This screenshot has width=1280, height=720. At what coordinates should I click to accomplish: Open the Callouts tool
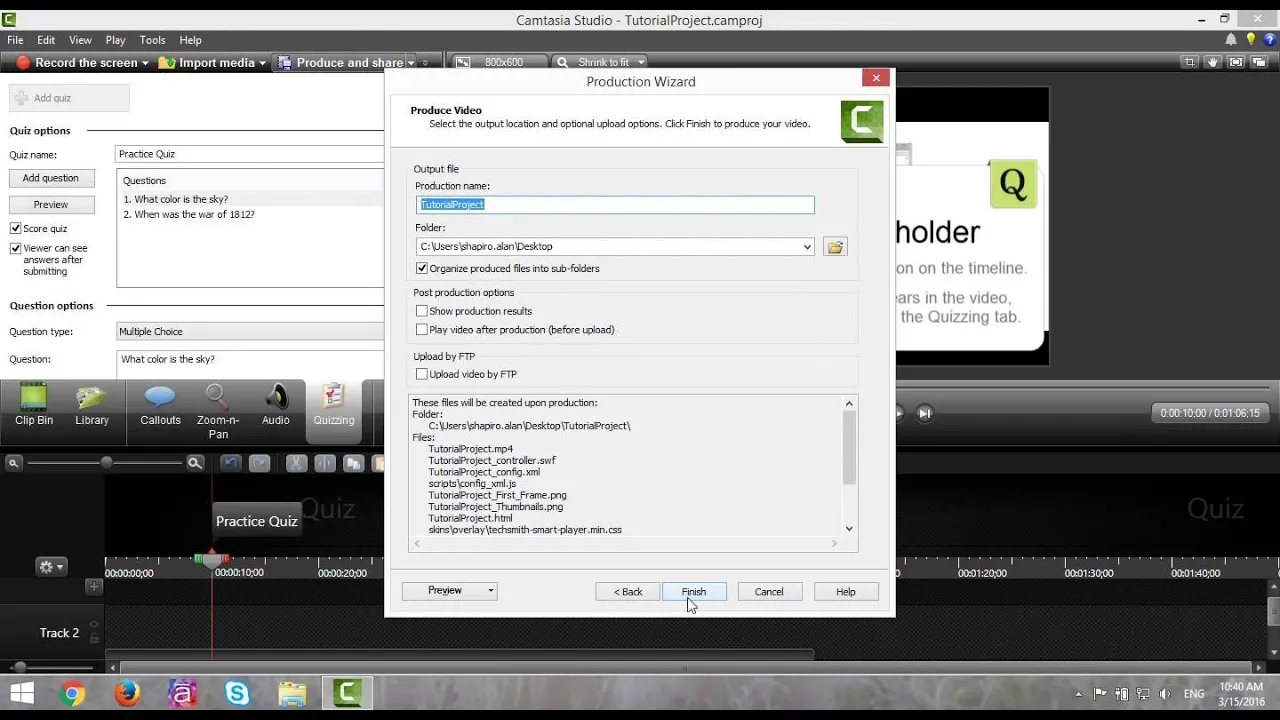tap(160, 405)
